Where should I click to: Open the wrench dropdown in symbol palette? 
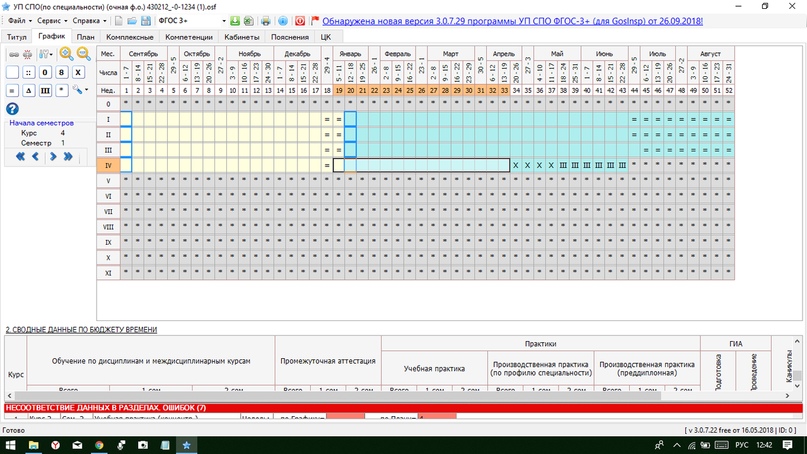80,90
